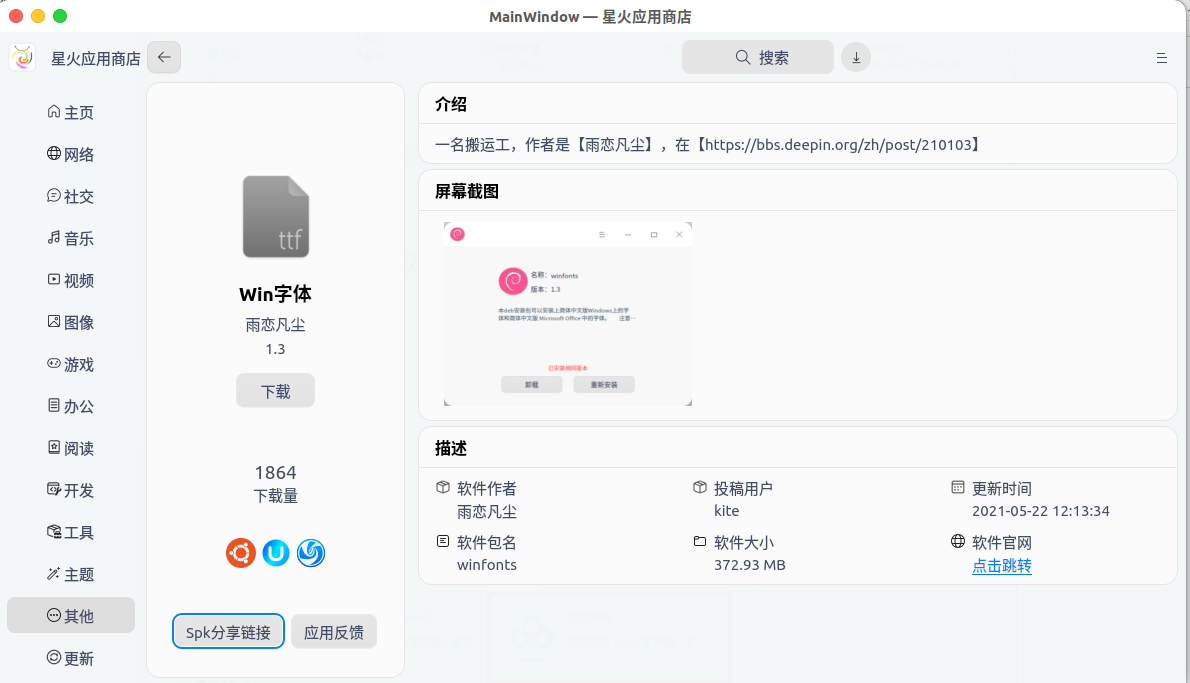Click the search box 搜索

tap(757, 57)
